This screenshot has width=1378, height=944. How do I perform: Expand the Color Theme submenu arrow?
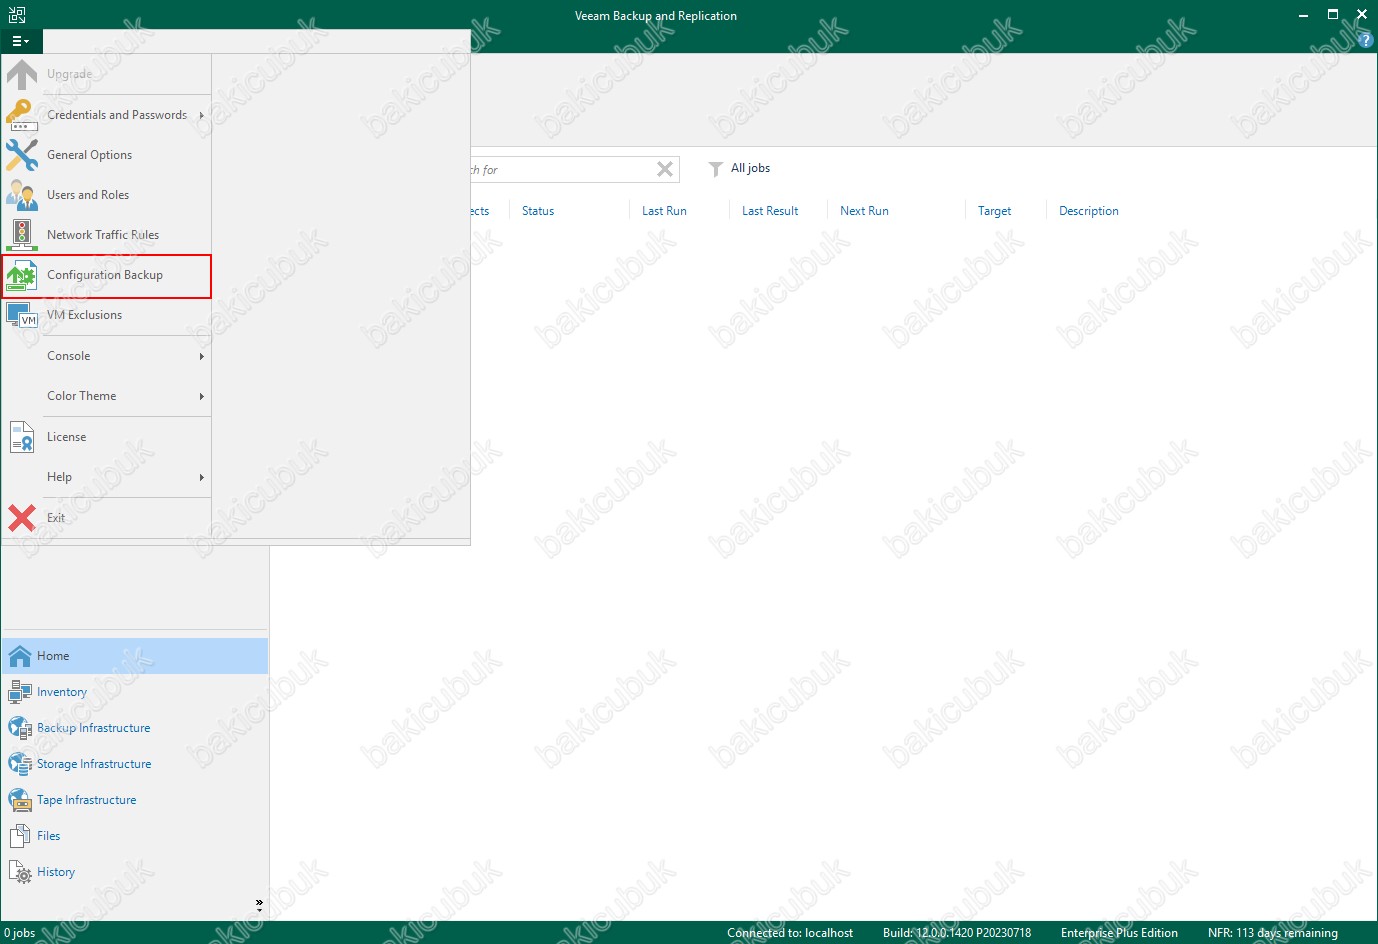201,396
